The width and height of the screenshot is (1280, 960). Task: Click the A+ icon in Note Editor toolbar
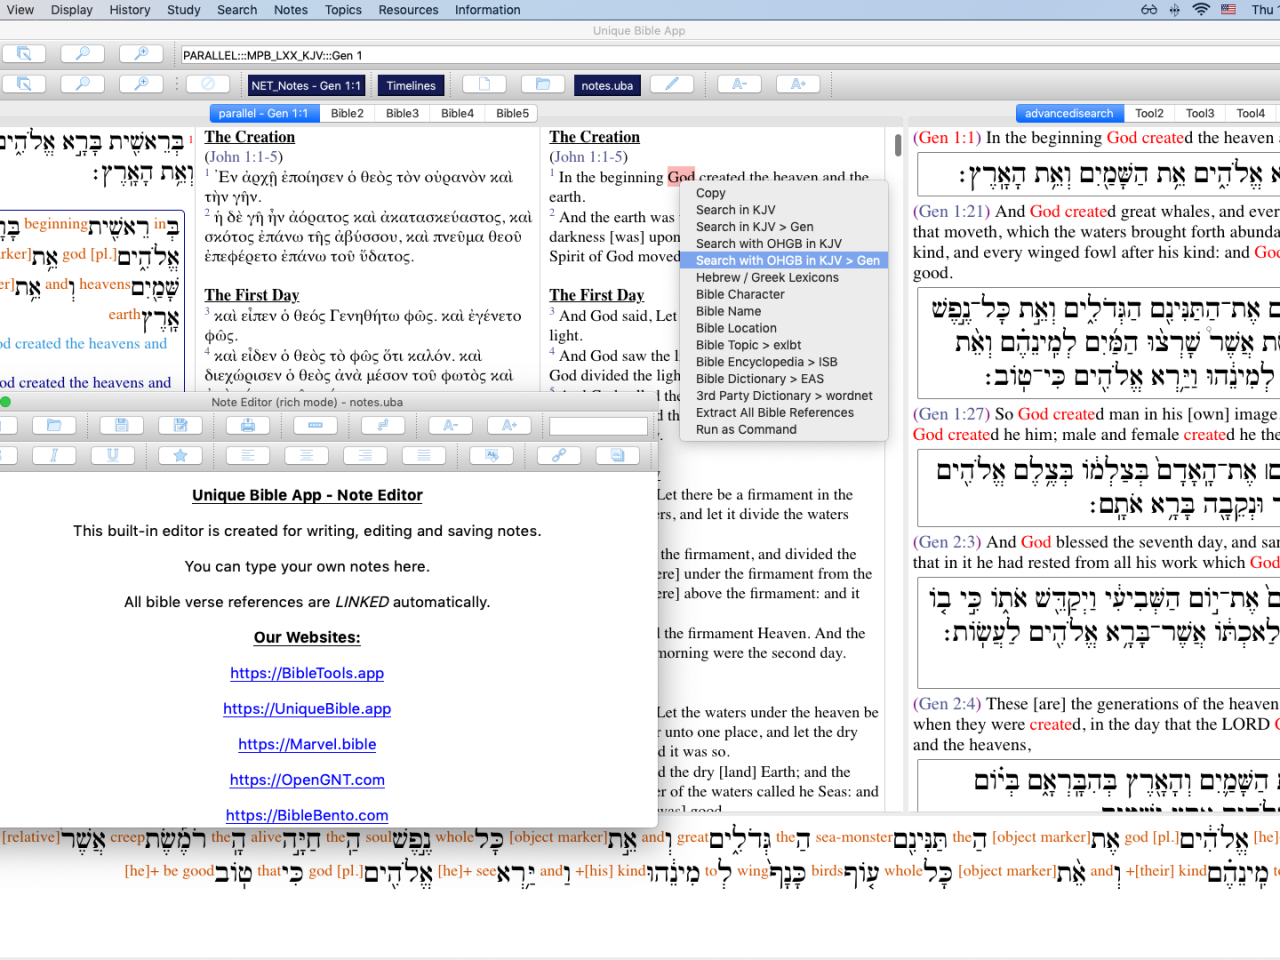[x=509, y=425]
